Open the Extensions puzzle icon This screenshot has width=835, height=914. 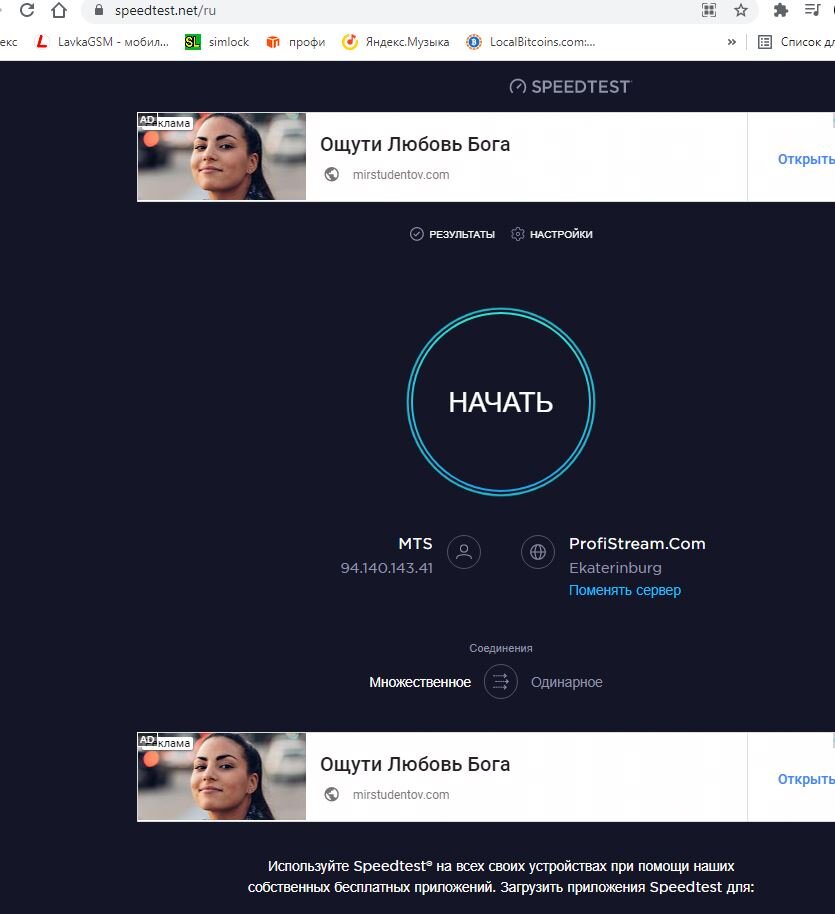point(781,10)
